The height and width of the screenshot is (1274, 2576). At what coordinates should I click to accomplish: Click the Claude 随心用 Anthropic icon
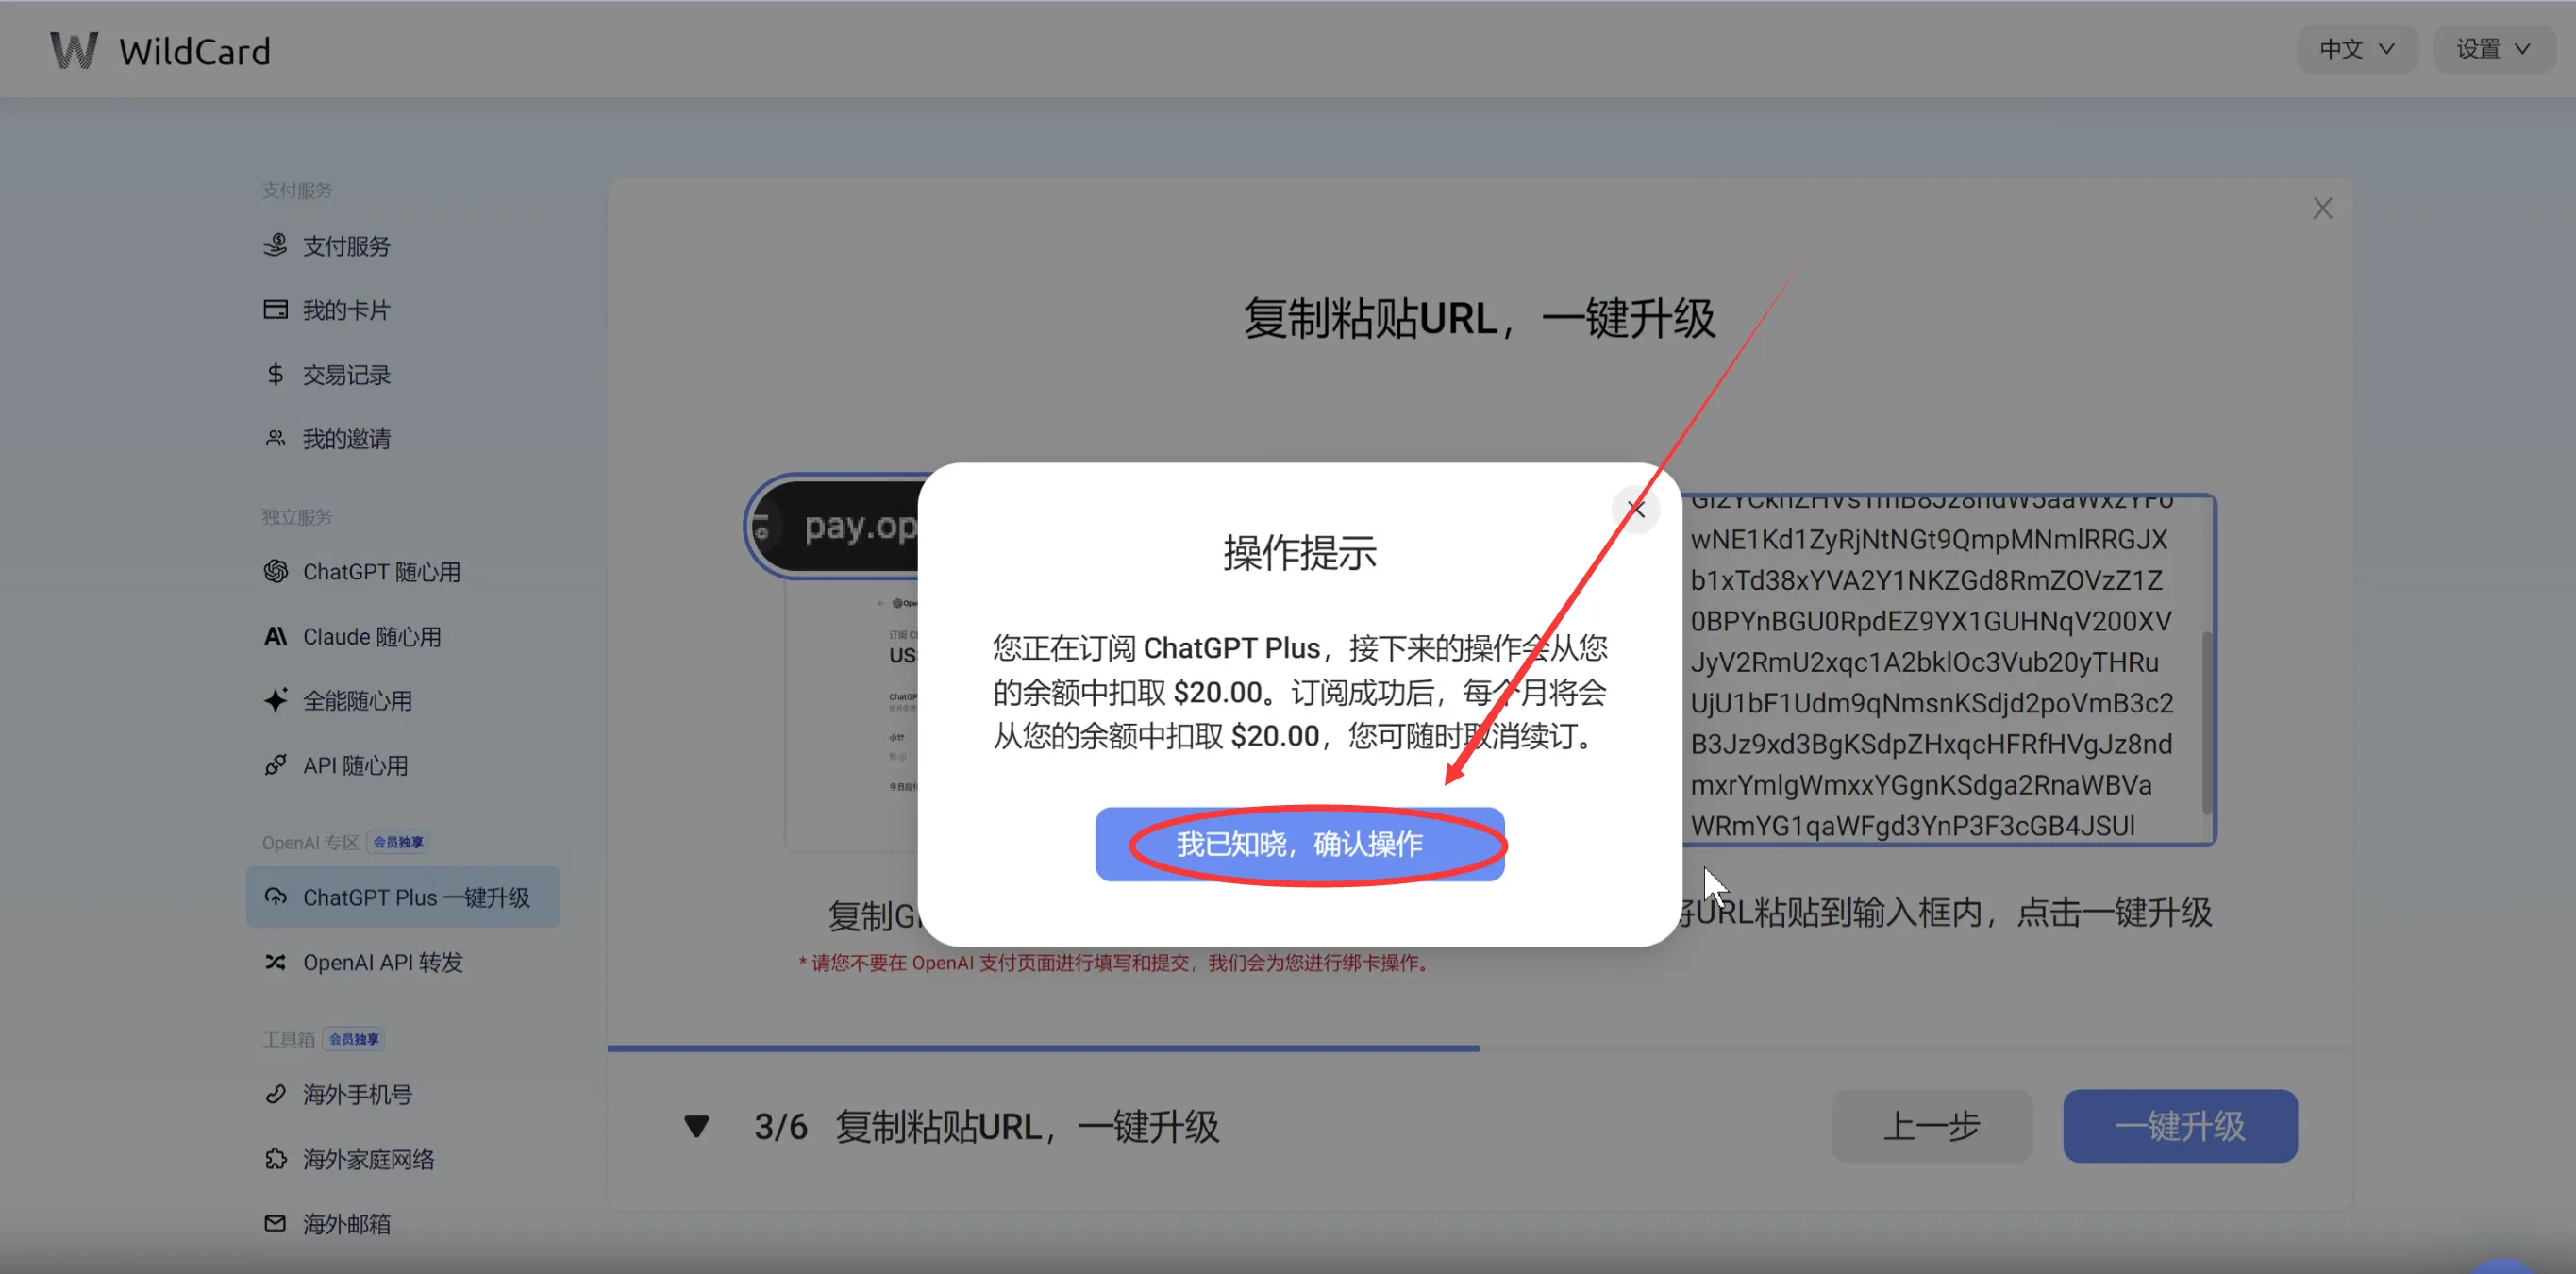(x=275, y=636)
